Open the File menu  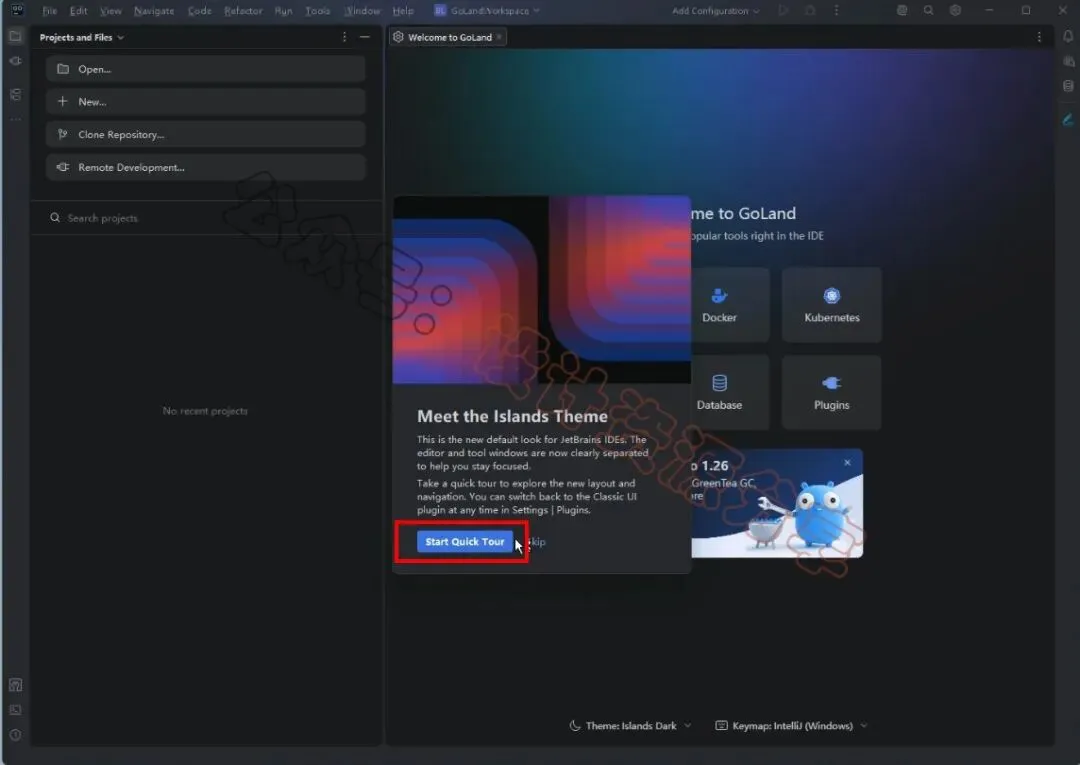tap(50, 10)
